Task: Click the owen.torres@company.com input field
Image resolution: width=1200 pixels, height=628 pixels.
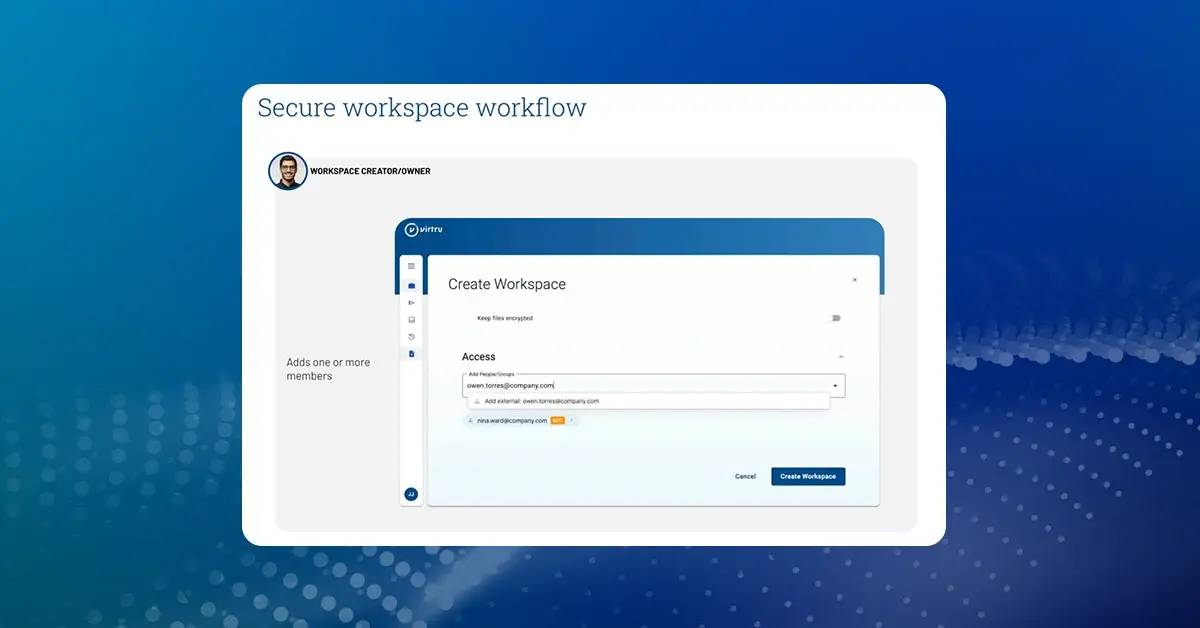Action: coord(654,385)
